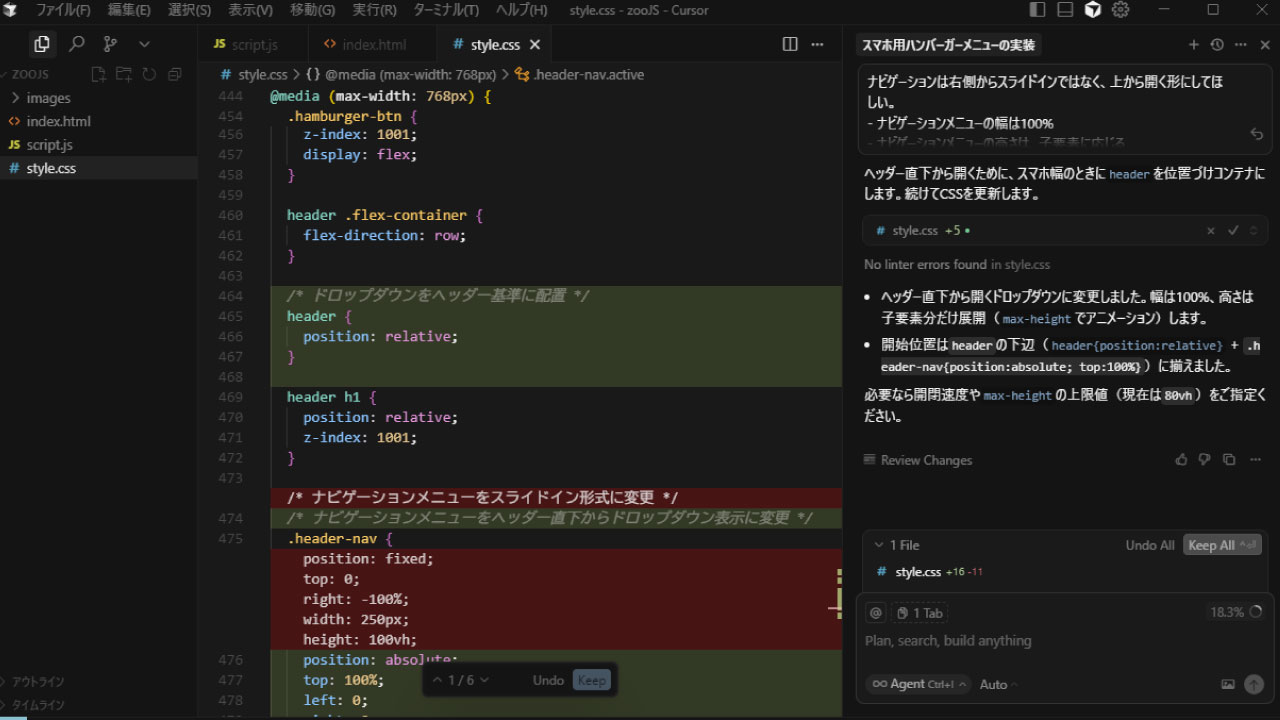
Task: Click Keep All changes button
Action: (1222, 545)
